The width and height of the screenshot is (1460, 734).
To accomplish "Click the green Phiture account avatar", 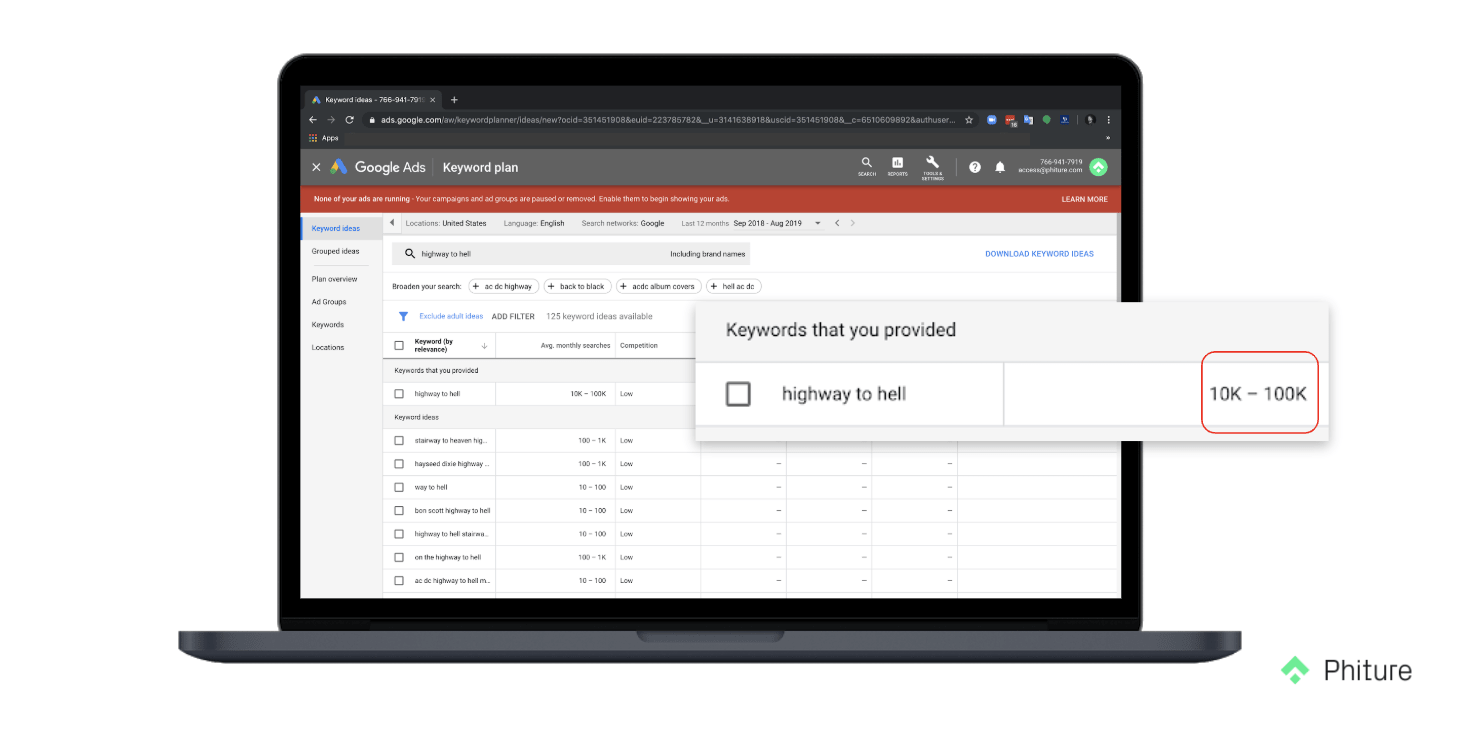I will (x=1098, y=167).
